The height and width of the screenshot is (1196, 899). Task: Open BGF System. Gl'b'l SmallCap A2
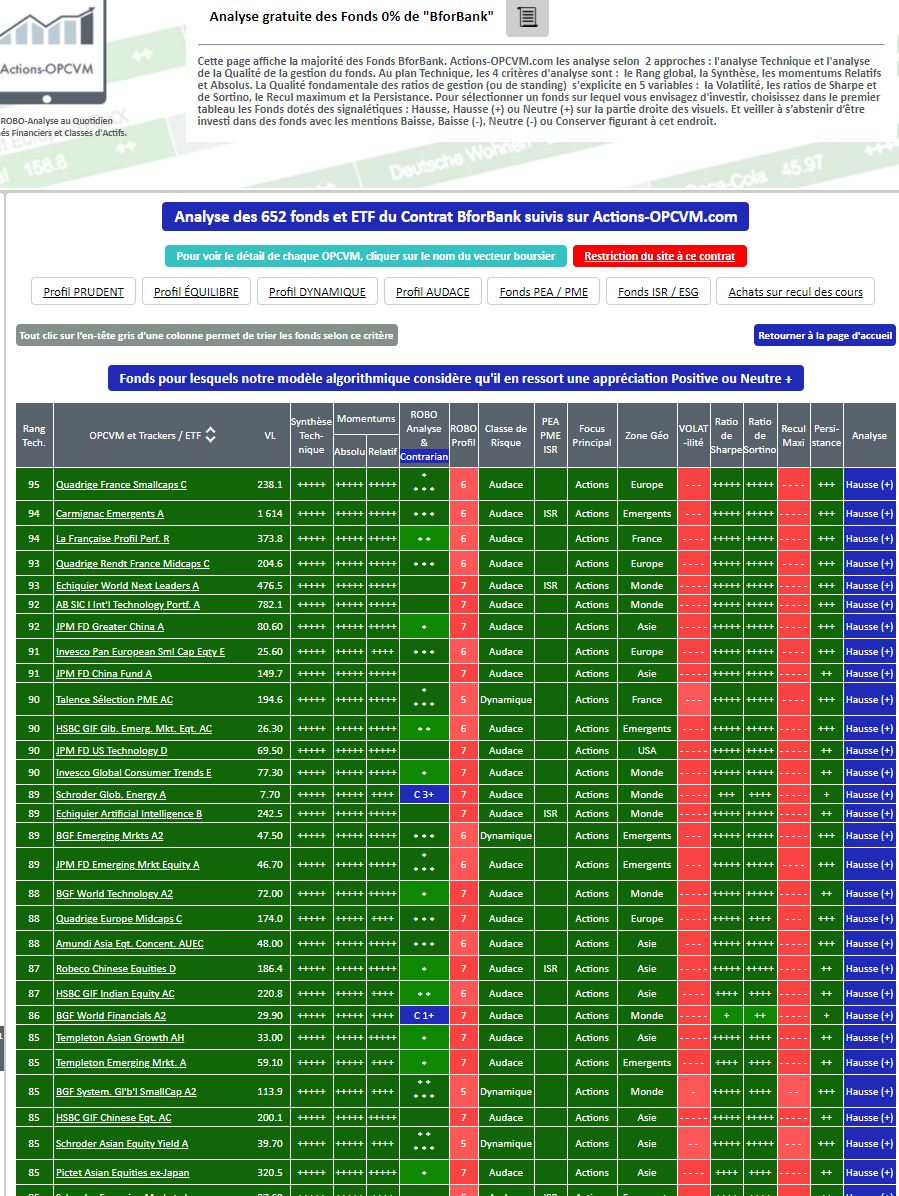pyautogui.click(x=126, y=1092)
